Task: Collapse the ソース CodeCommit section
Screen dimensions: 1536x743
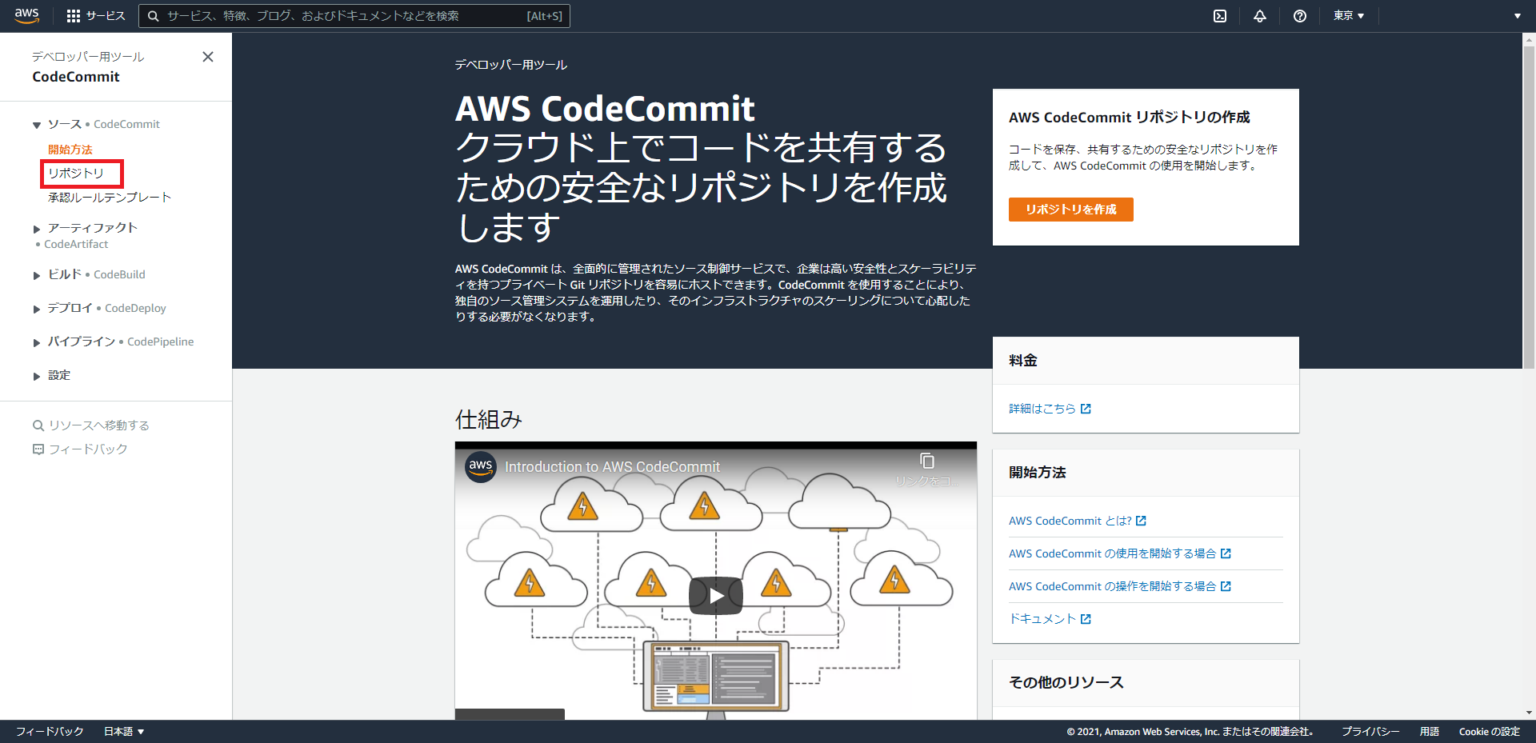Action: tap(37, 123)
